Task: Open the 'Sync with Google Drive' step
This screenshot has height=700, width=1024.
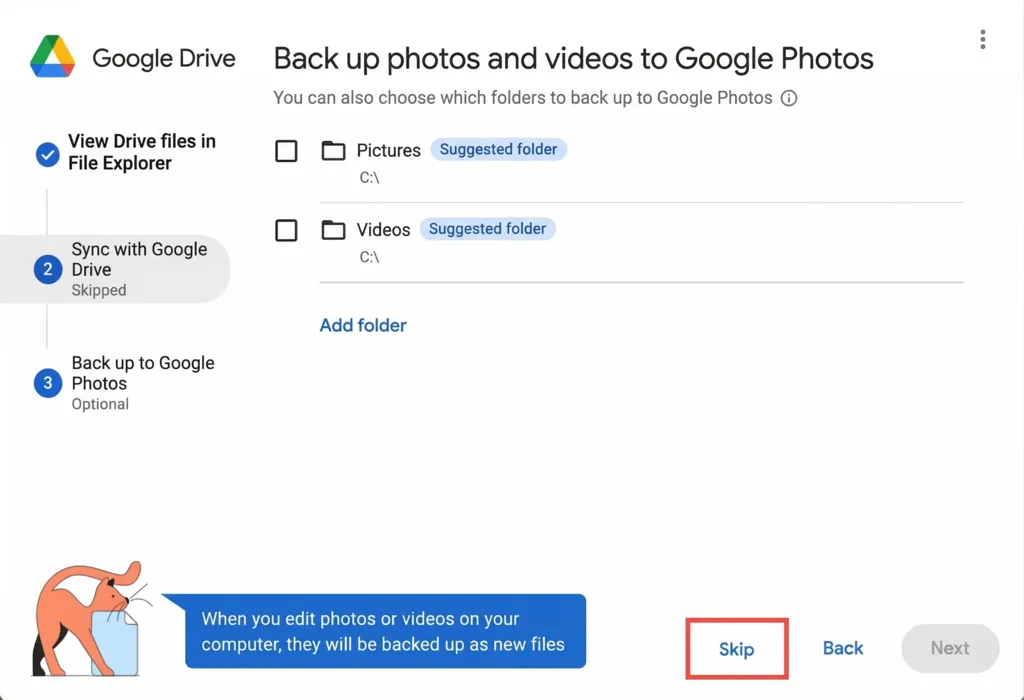Action: (x=138, y=260)
